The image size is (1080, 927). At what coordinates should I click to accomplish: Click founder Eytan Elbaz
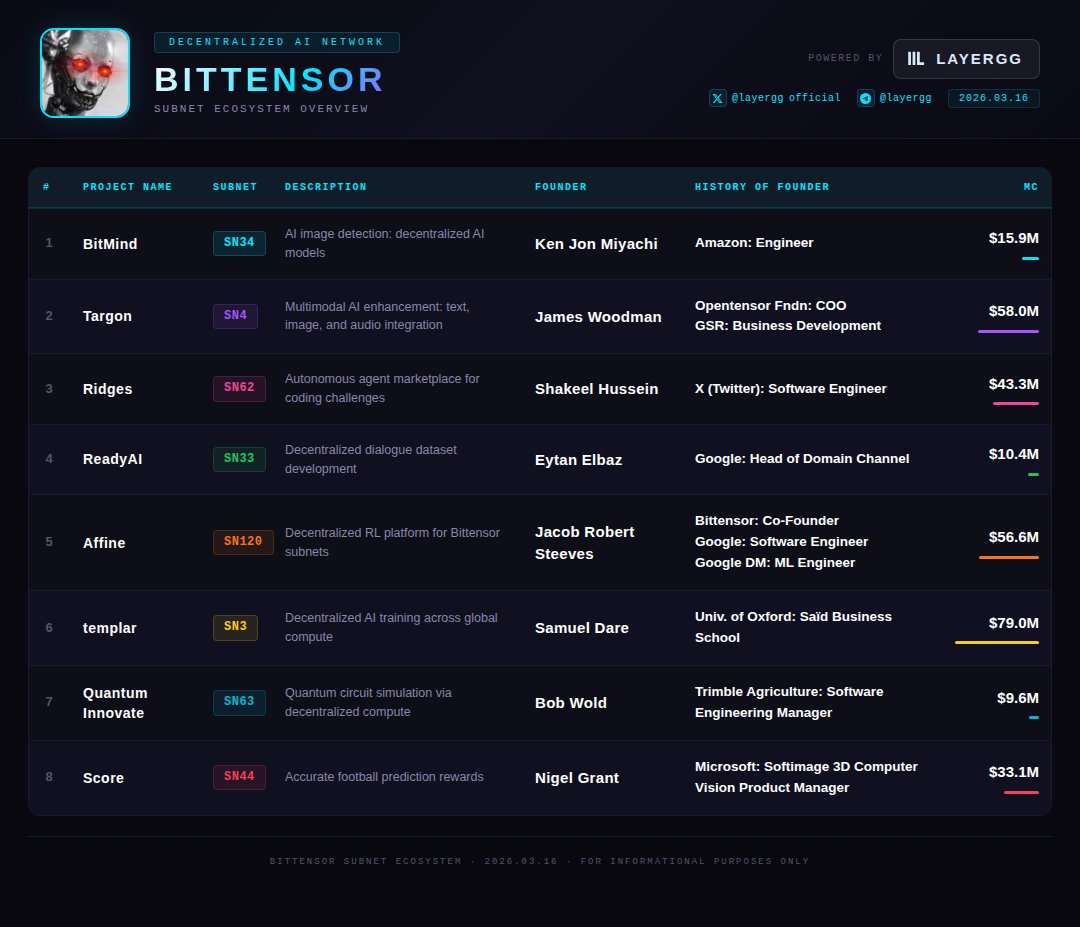(579, 460)
